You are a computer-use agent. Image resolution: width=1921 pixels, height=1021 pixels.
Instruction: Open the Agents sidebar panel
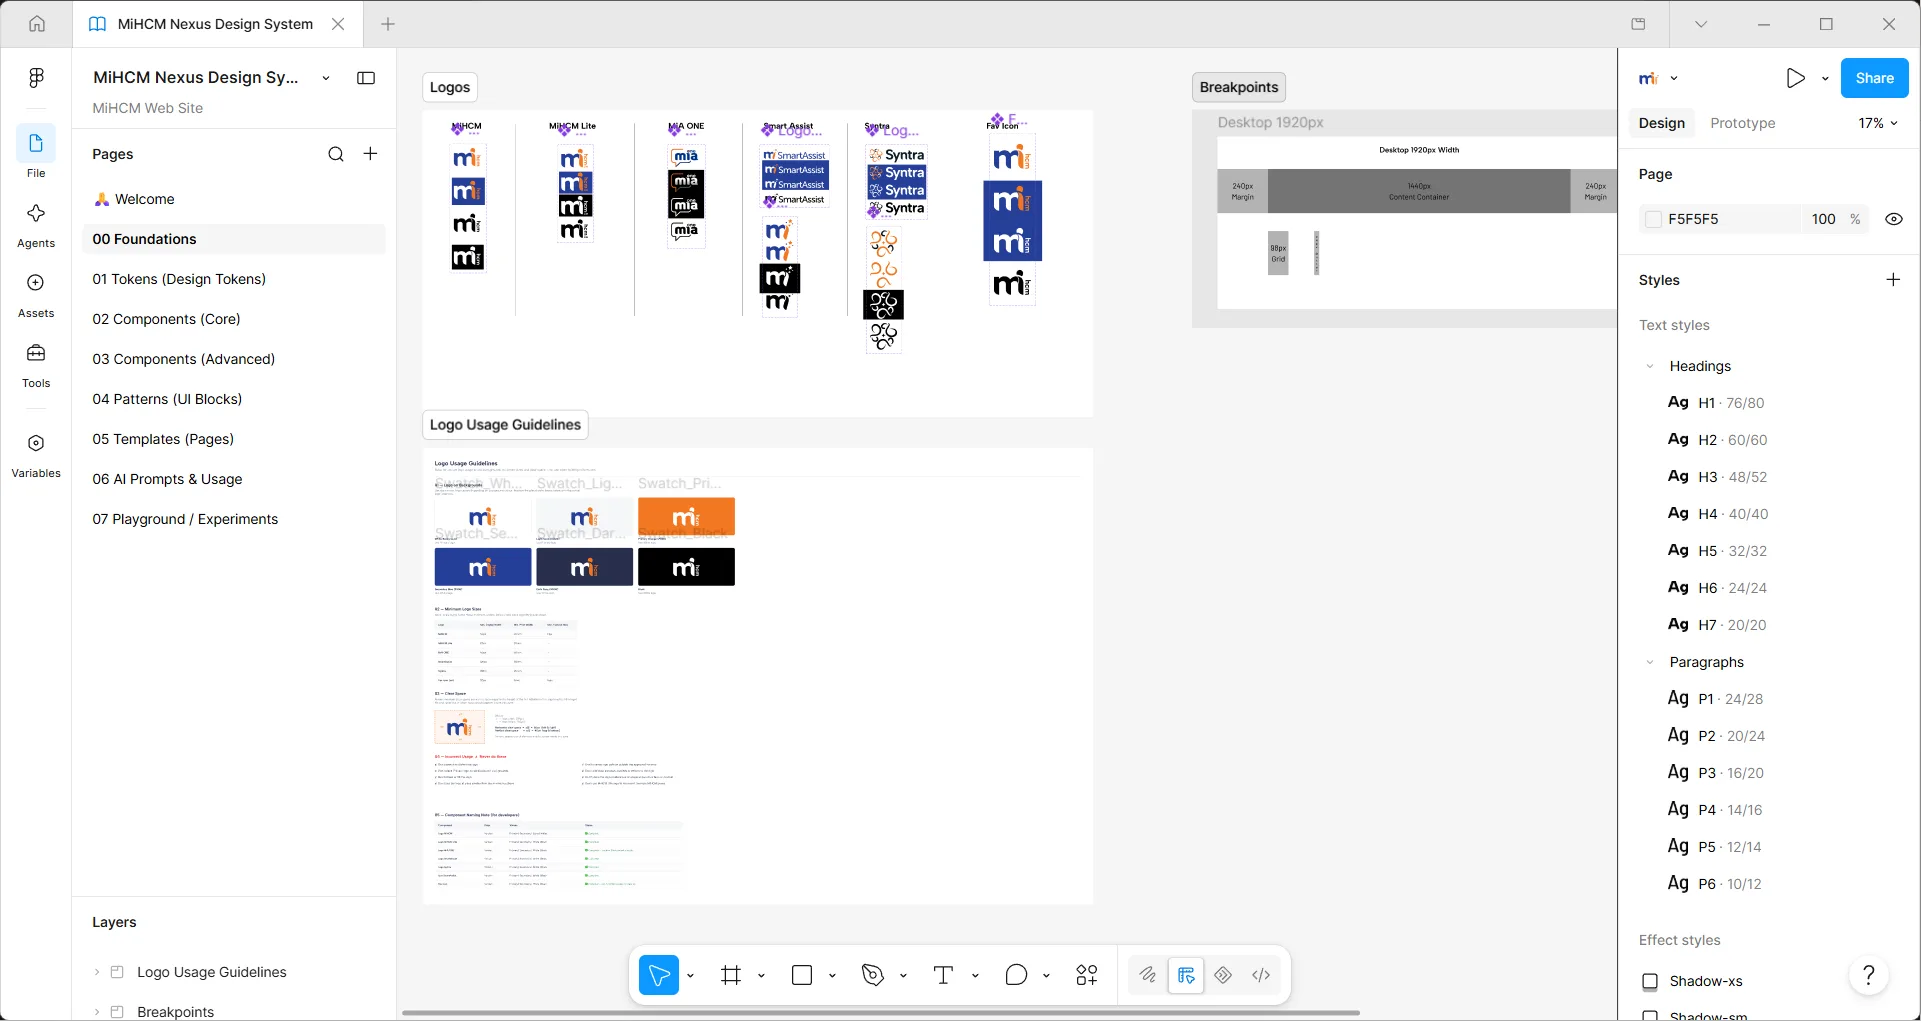pyautogui.click(x=36, y=225)
